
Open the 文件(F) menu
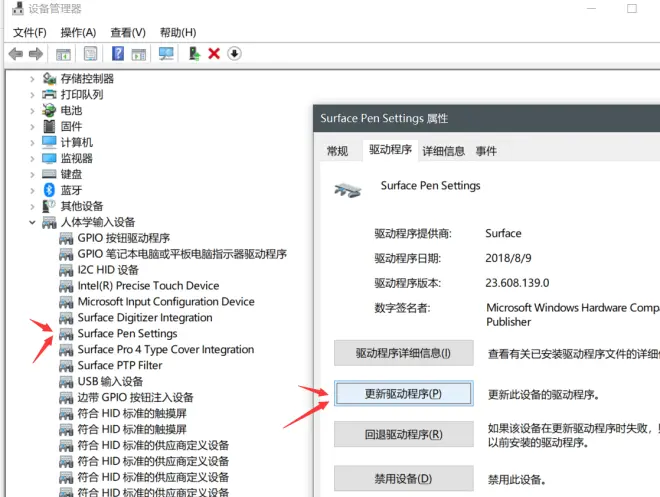coord(29,32)
